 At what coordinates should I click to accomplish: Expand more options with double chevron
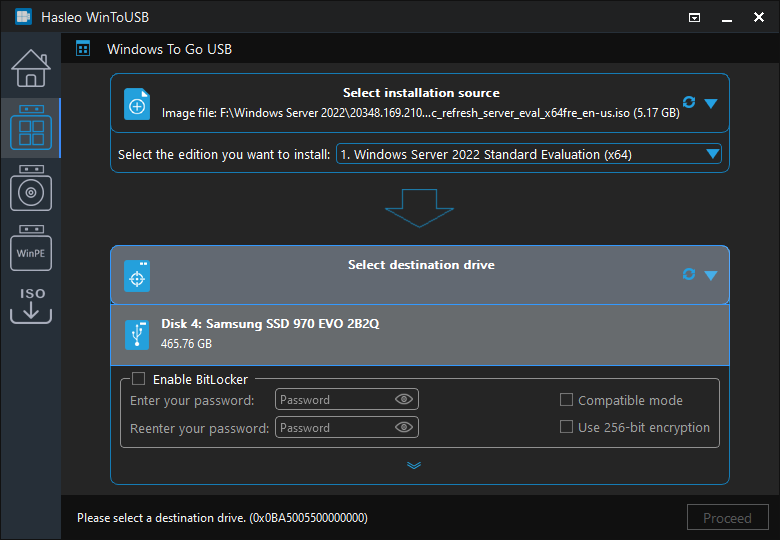tap(414, 465)
